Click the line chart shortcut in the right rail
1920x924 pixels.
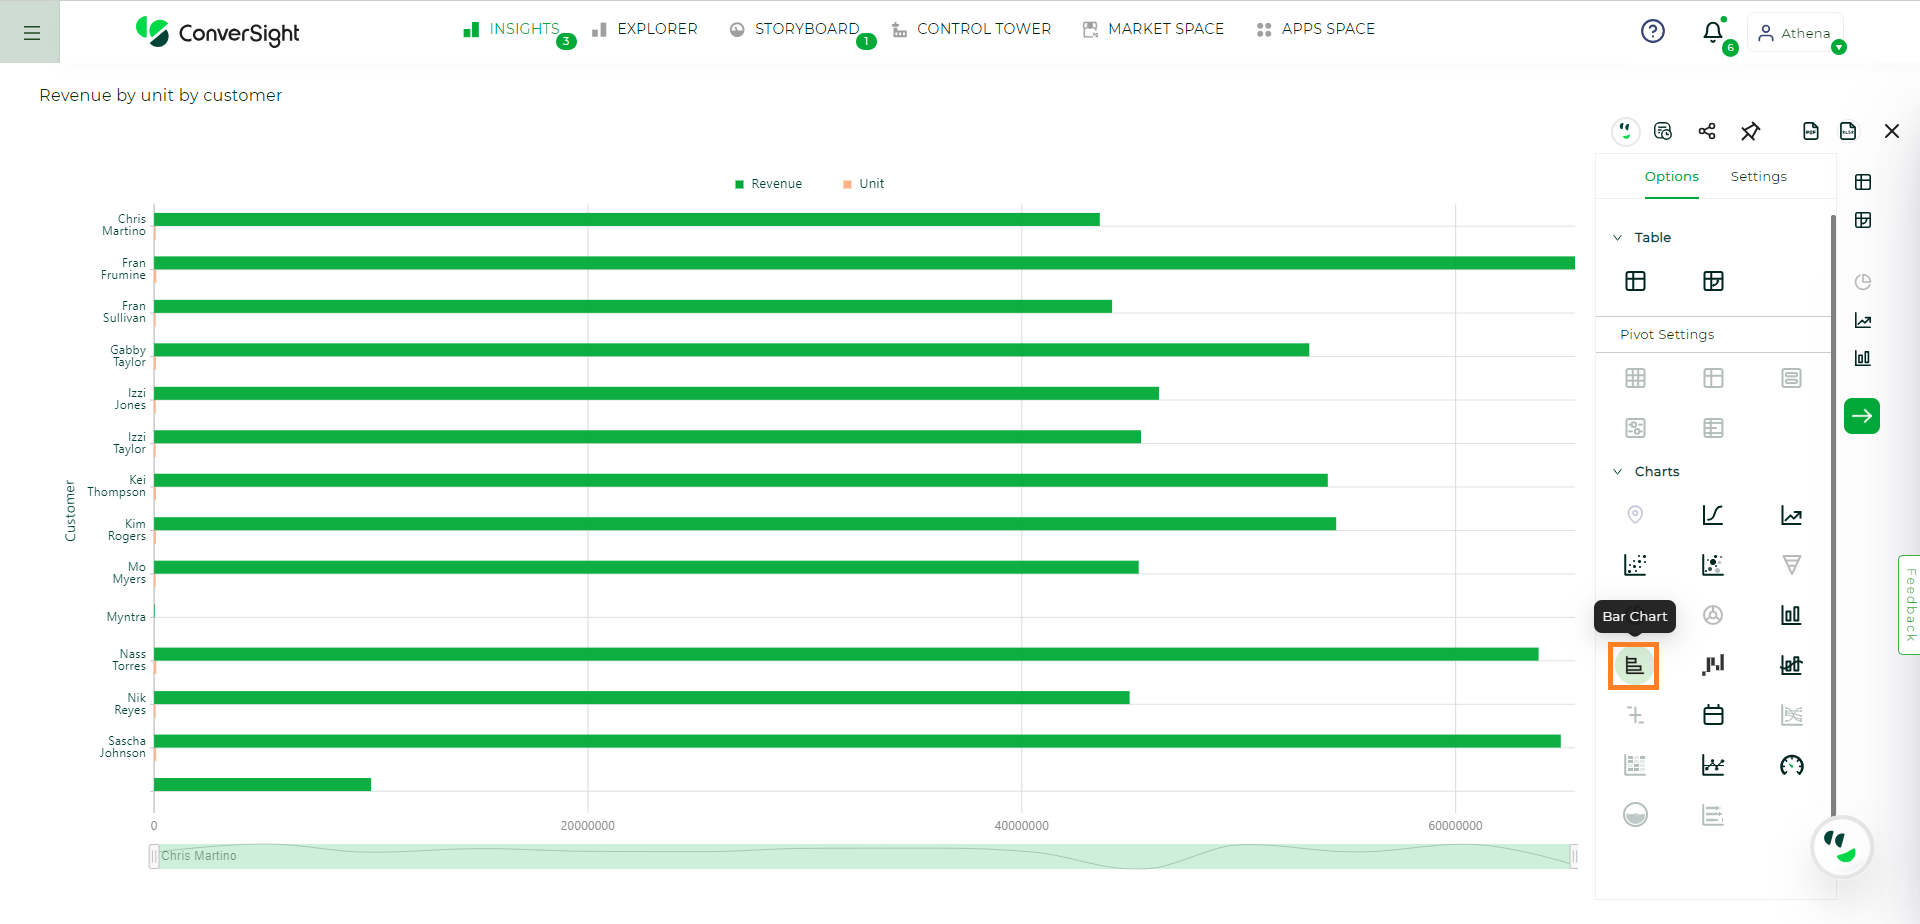tap(1863, 320)
